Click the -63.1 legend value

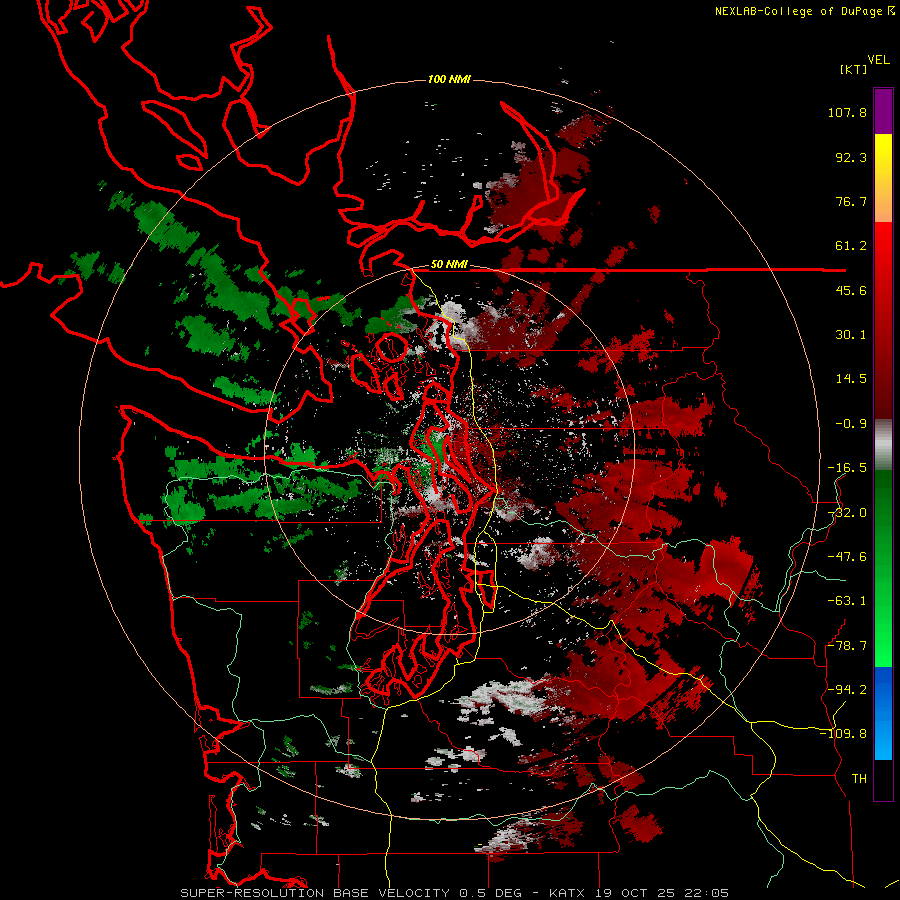click(x=847, y=601)
